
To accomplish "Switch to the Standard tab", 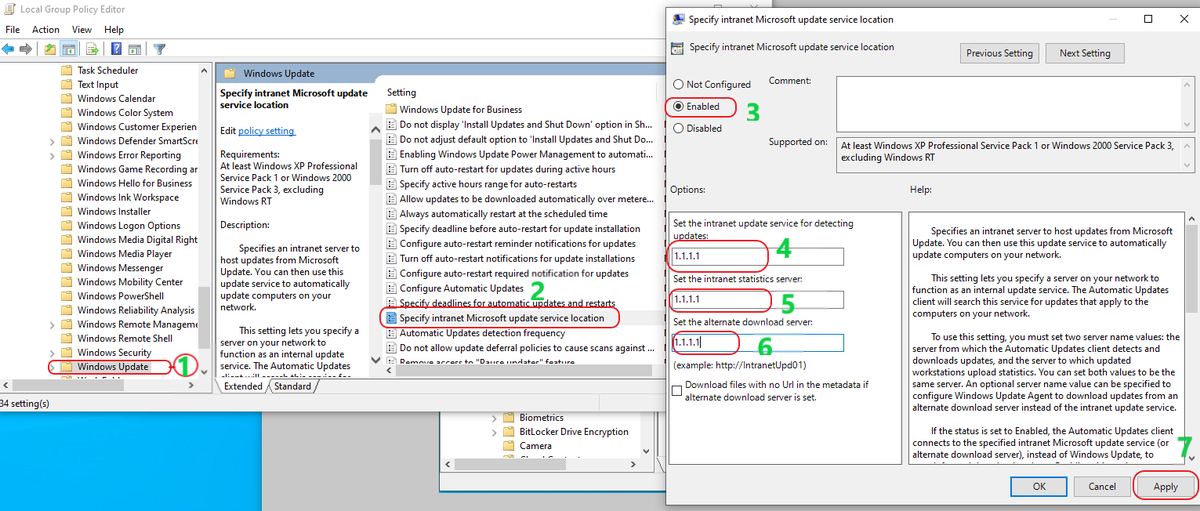I will coord(292,386).
